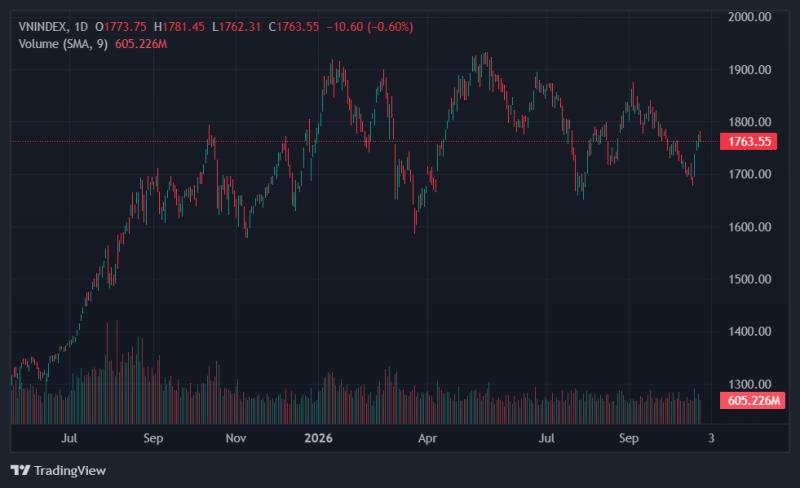Viewport: 800px width, 488px height.
Task: Select the 1800.00 price axis label
Action: [x=749, y=122]
